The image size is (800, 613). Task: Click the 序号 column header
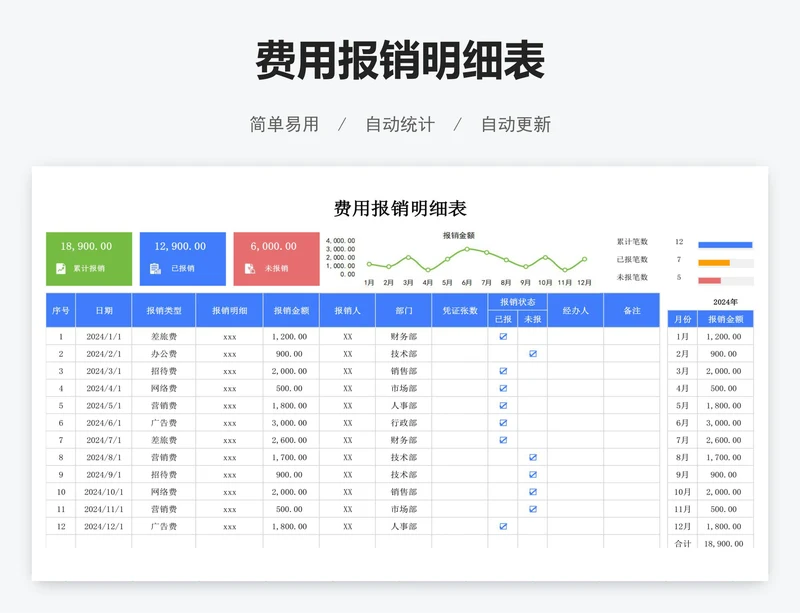(61, 310)
